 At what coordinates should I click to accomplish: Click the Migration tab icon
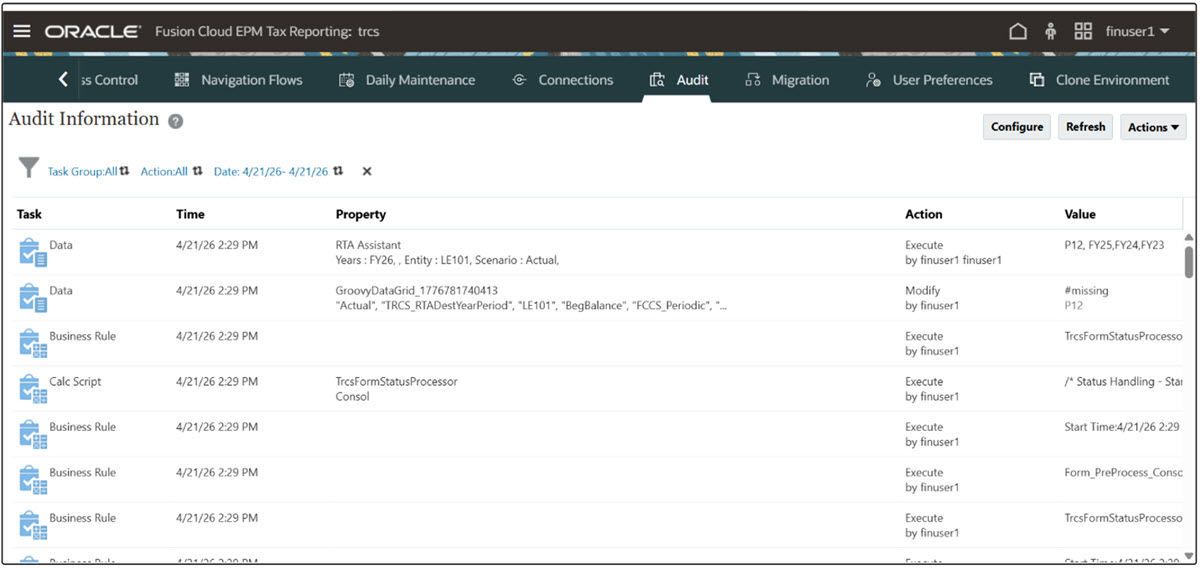click(753, 80)
